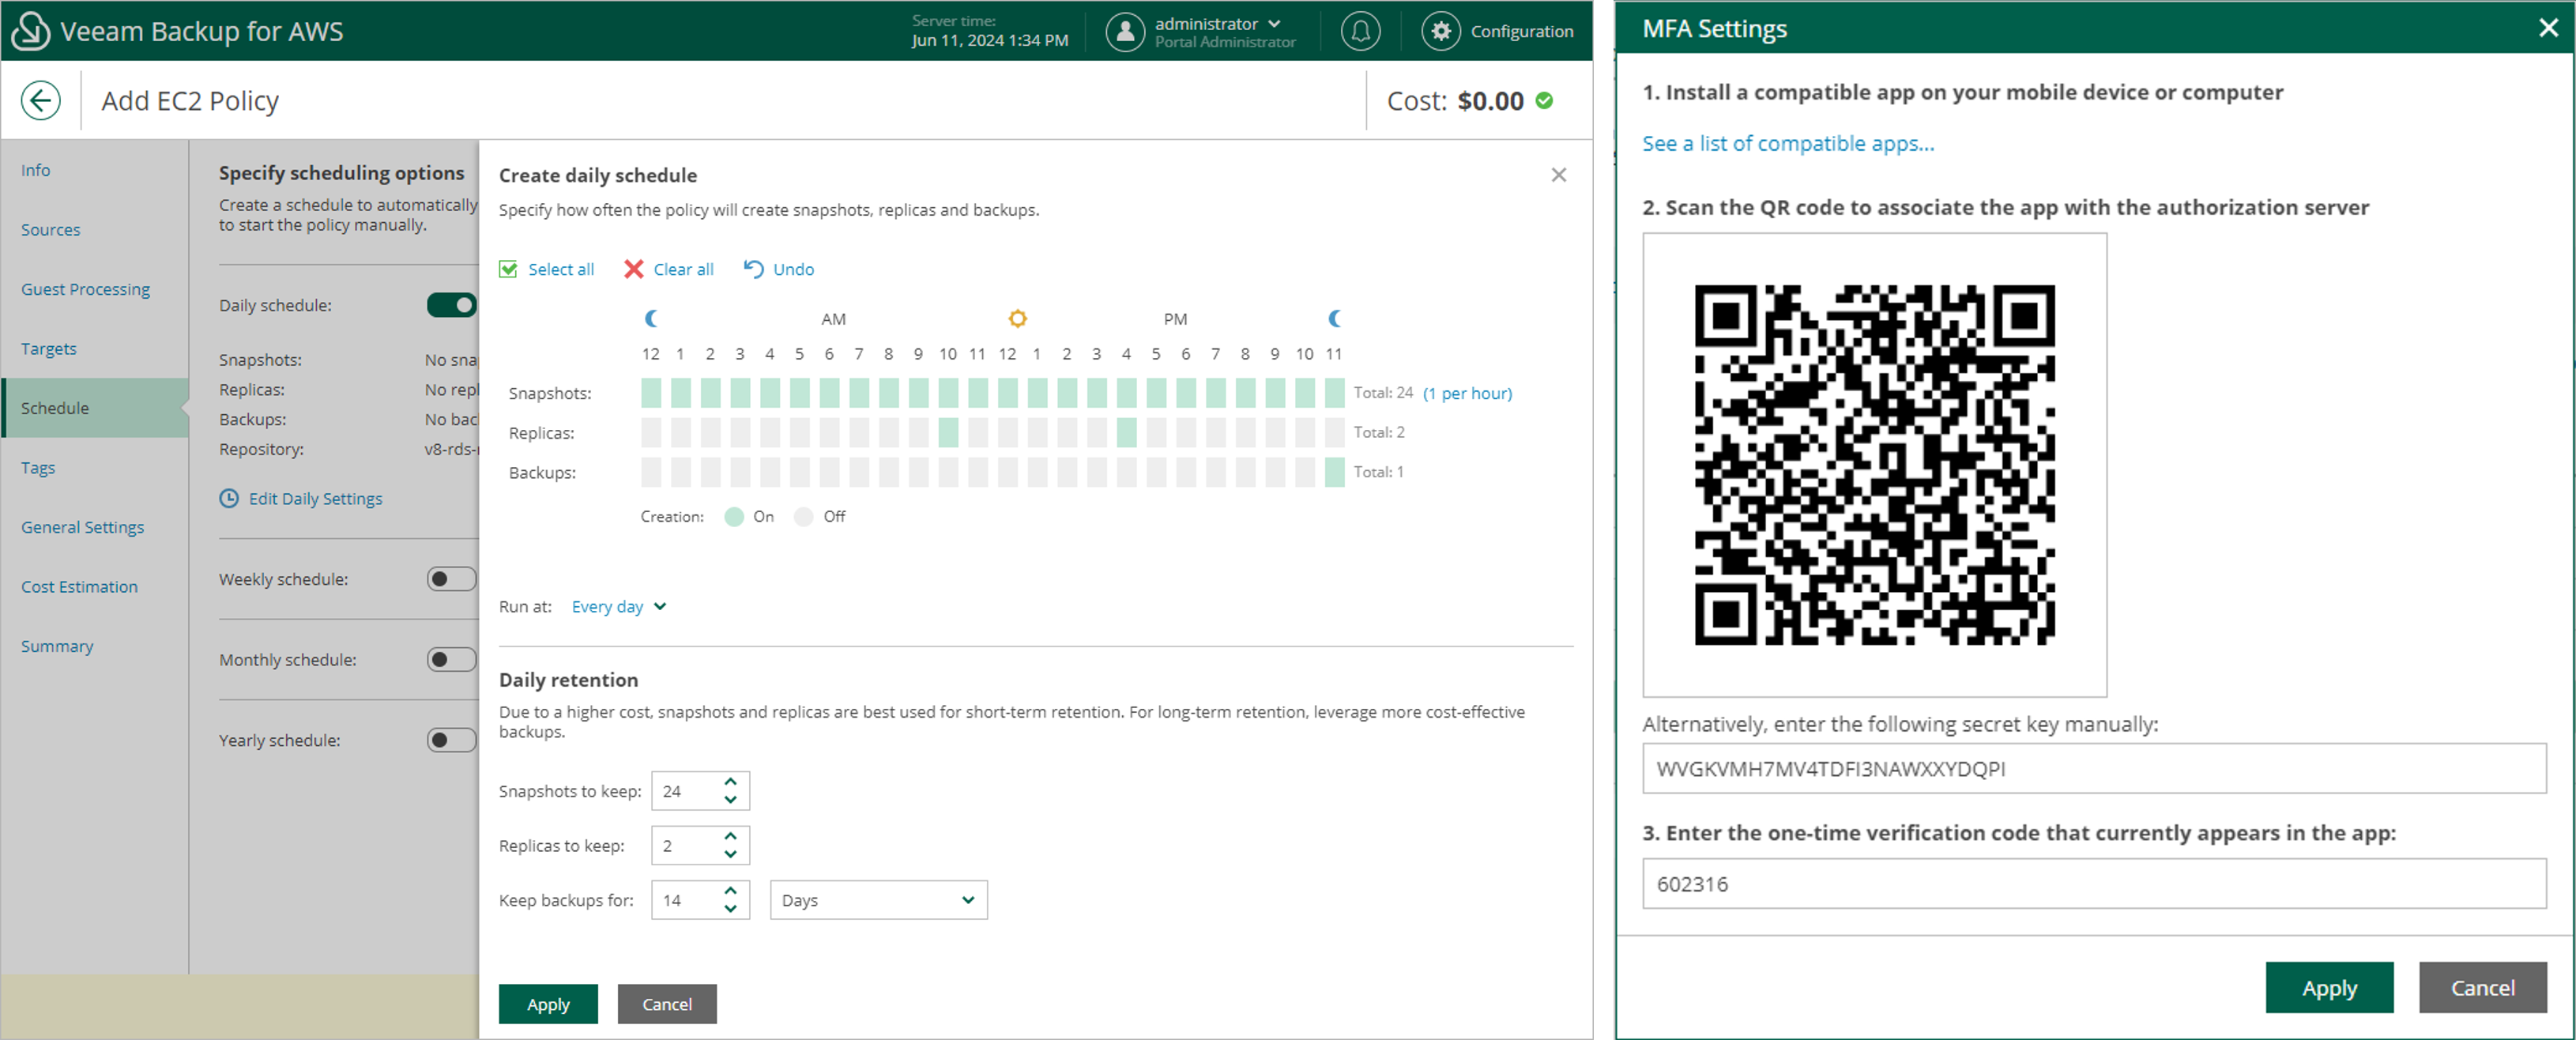This screenshot has width=2576, height=1040.
Task: Toggle Replicas cell at 10 AM
Action: [948, 432]
